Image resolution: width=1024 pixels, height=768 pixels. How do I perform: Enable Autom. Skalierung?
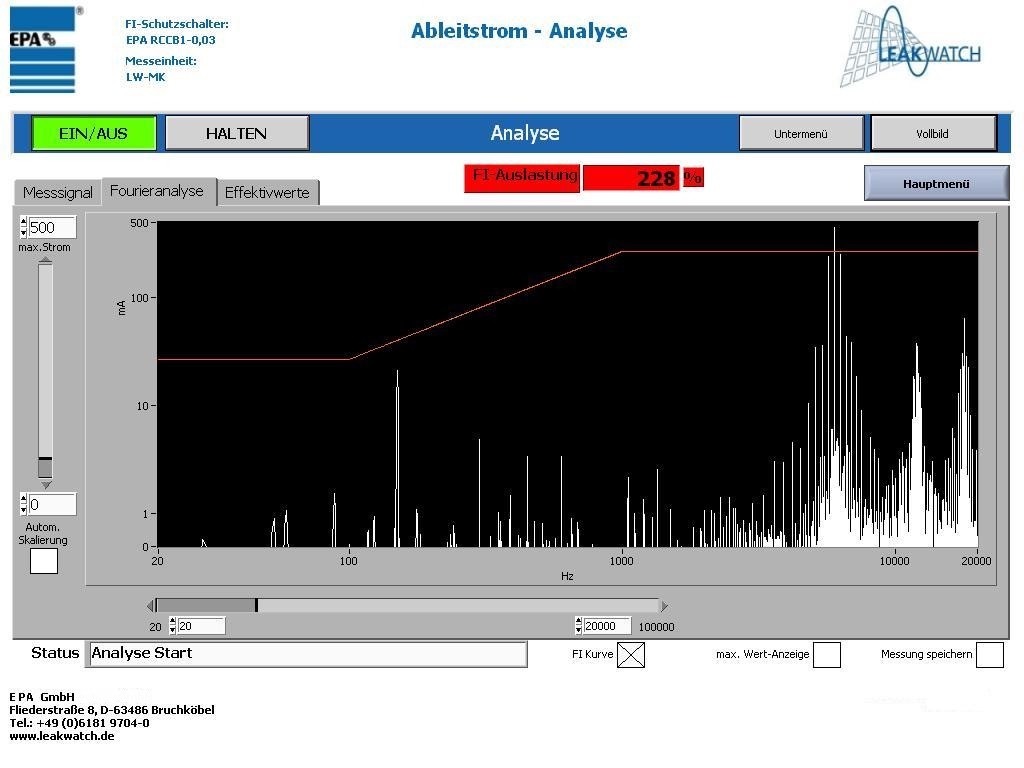click(x=43, y=561)
